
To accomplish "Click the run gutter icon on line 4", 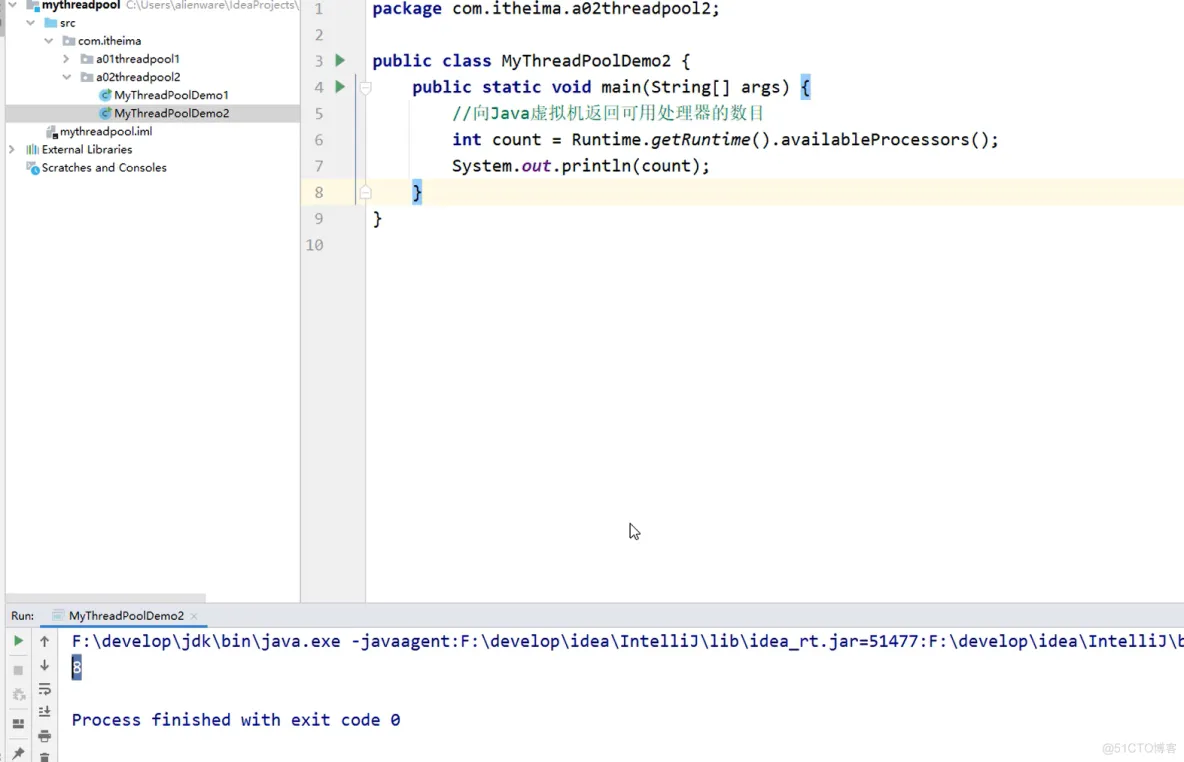I will [x=339, y=87].
